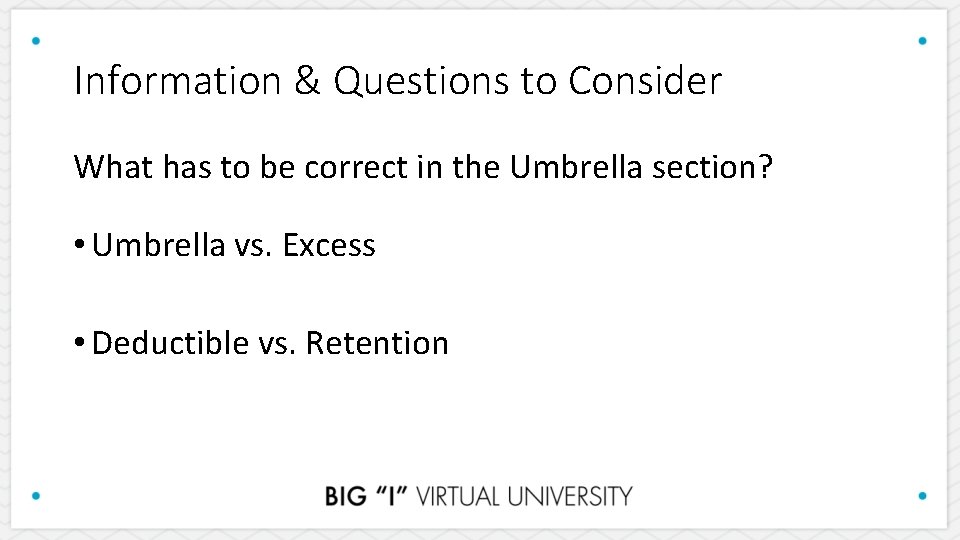Click the Umbrella vs. Excess bullet text
Viewport: 960px width, 540px height.
click(233, 245)
